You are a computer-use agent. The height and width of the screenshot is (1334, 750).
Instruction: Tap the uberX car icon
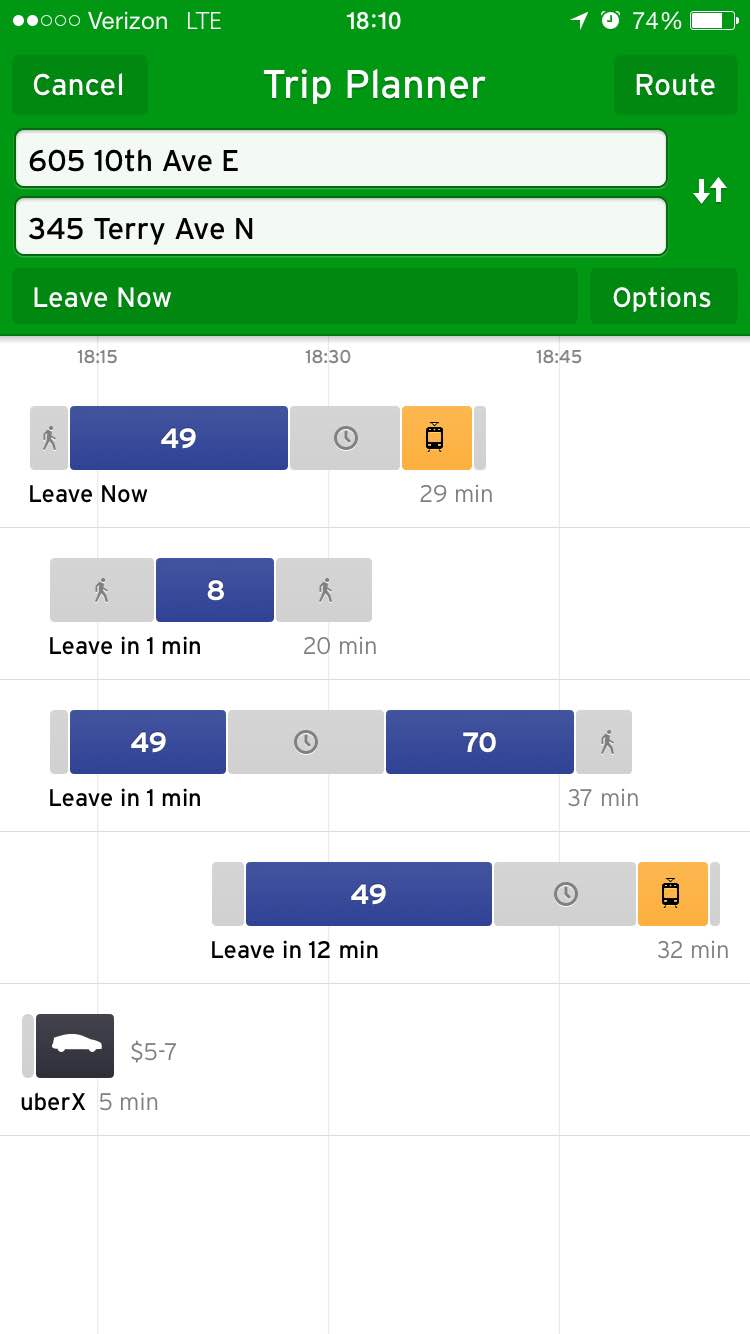(75, 1045)
